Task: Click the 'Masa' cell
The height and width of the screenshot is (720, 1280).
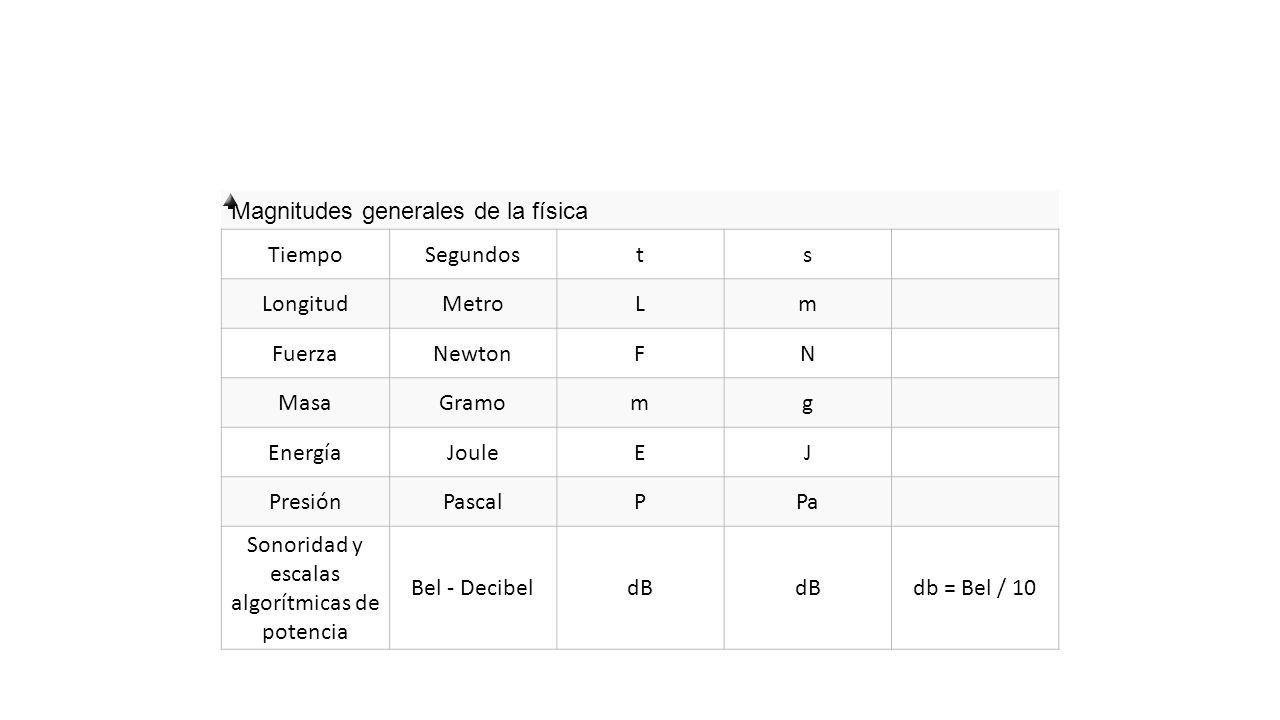Action: pyautogui.click(x=305, y=403)
